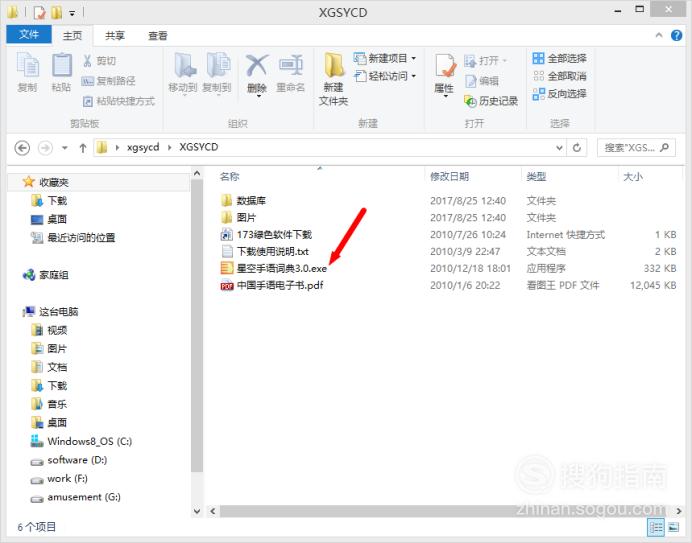The width and height of the screenshot is (692, 543).
Task: Select the 图片 folder in the file list
Action: [246, 217]
